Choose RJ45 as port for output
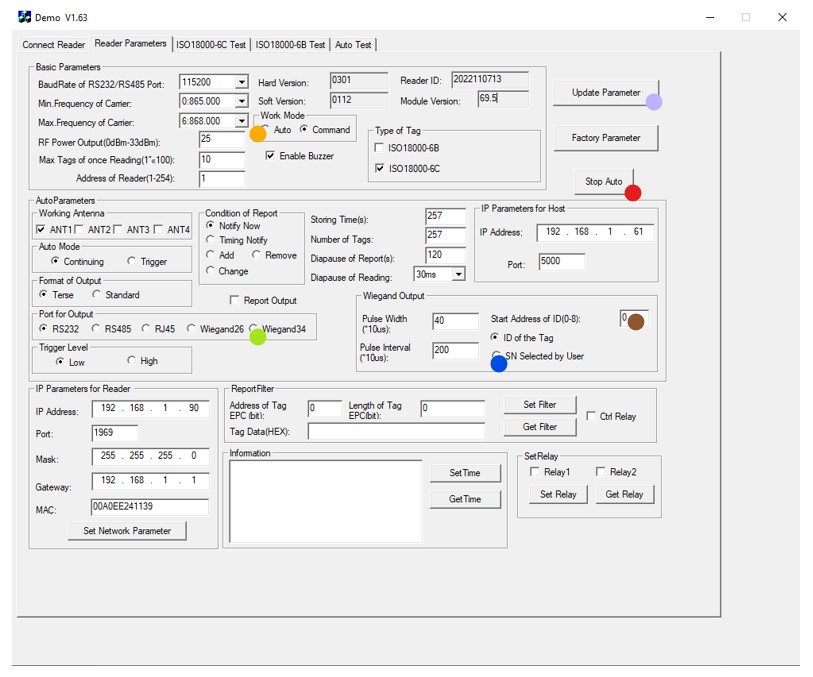813x677 pixels. coord(146,328)
